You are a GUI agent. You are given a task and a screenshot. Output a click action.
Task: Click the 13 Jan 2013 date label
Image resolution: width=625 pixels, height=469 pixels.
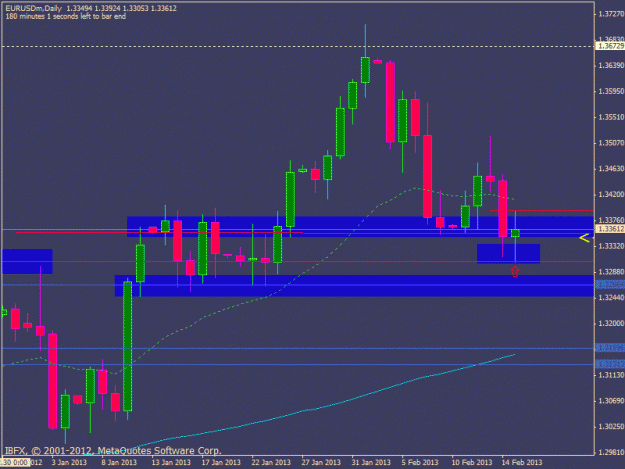pyautogui.click(x=171, y=463)
